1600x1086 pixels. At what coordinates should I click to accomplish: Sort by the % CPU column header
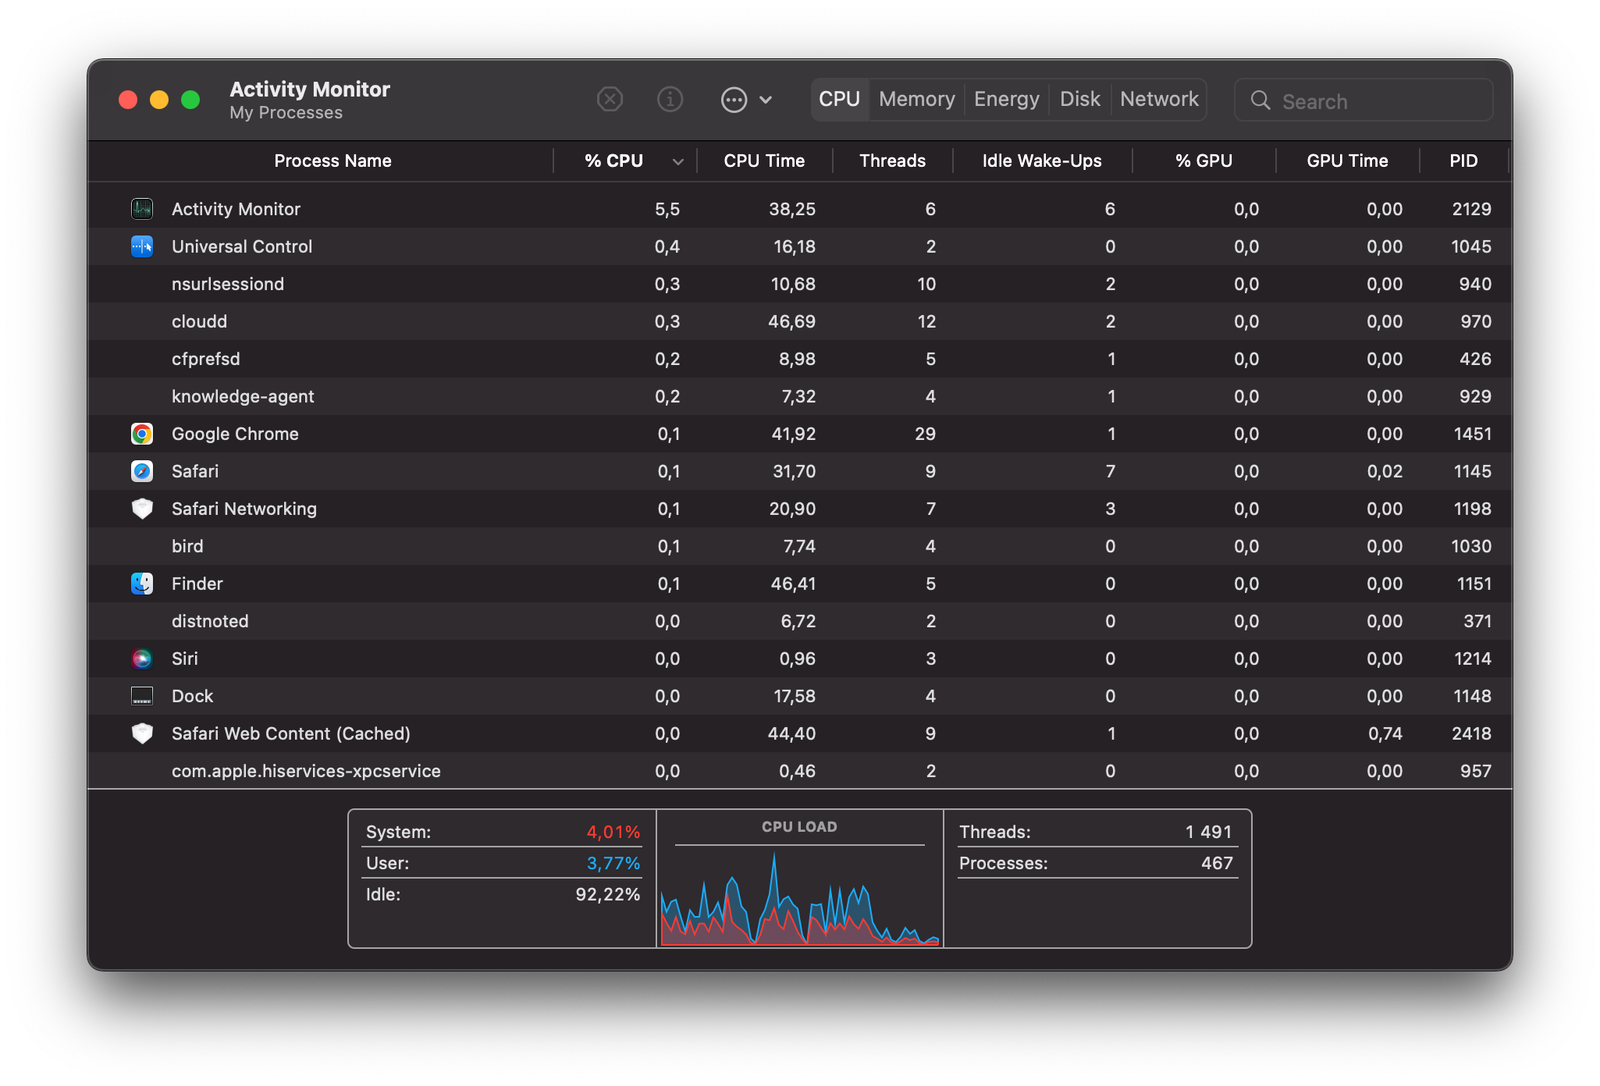point(614,161)
